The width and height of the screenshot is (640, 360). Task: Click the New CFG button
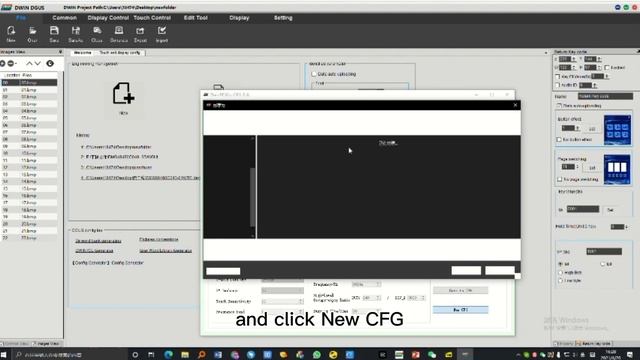(460, 310)
